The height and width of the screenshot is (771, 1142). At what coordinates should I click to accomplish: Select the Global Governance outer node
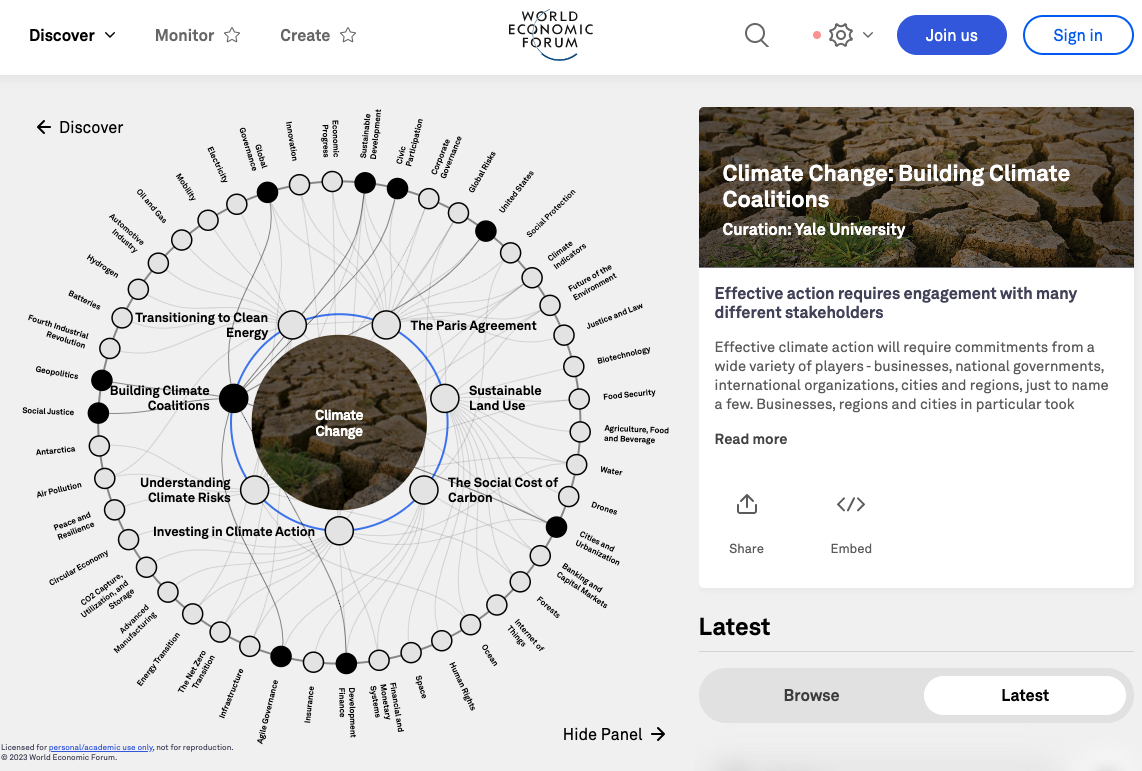(267, 192)
